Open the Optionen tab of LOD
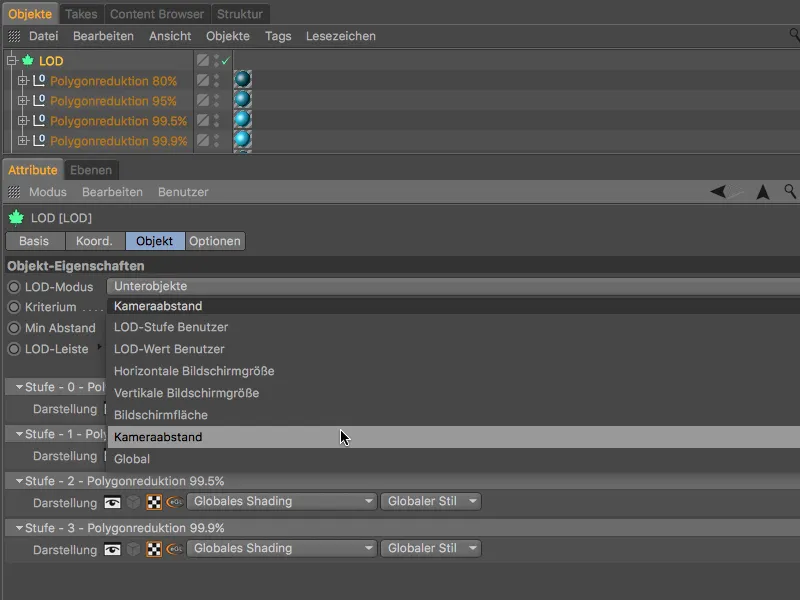The height and width of the screenshot is (600, 800). 215,241
